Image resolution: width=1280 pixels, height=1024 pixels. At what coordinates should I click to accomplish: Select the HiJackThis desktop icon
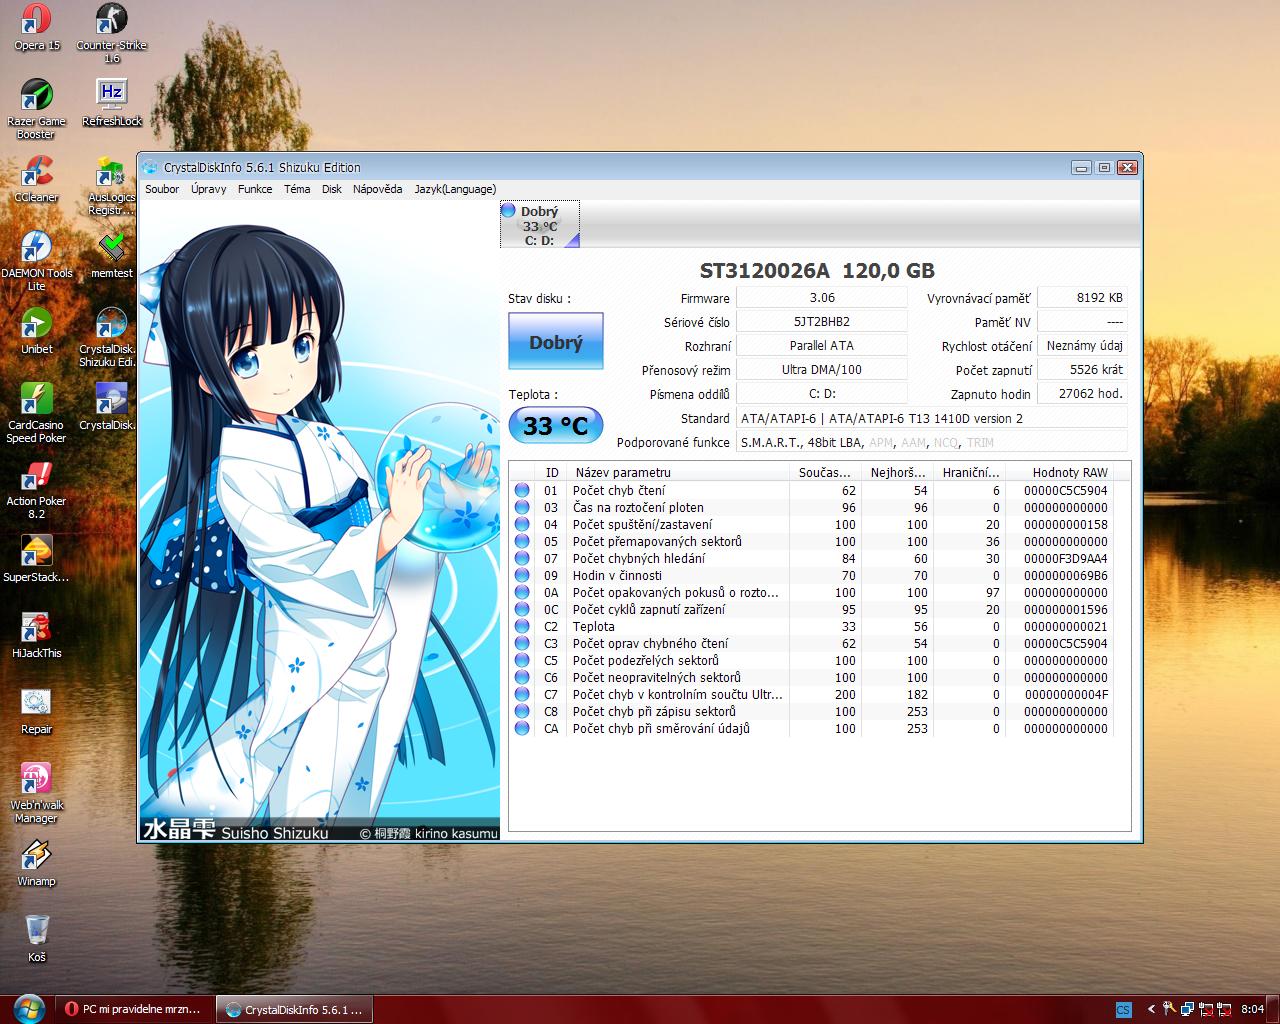[36, 629]
